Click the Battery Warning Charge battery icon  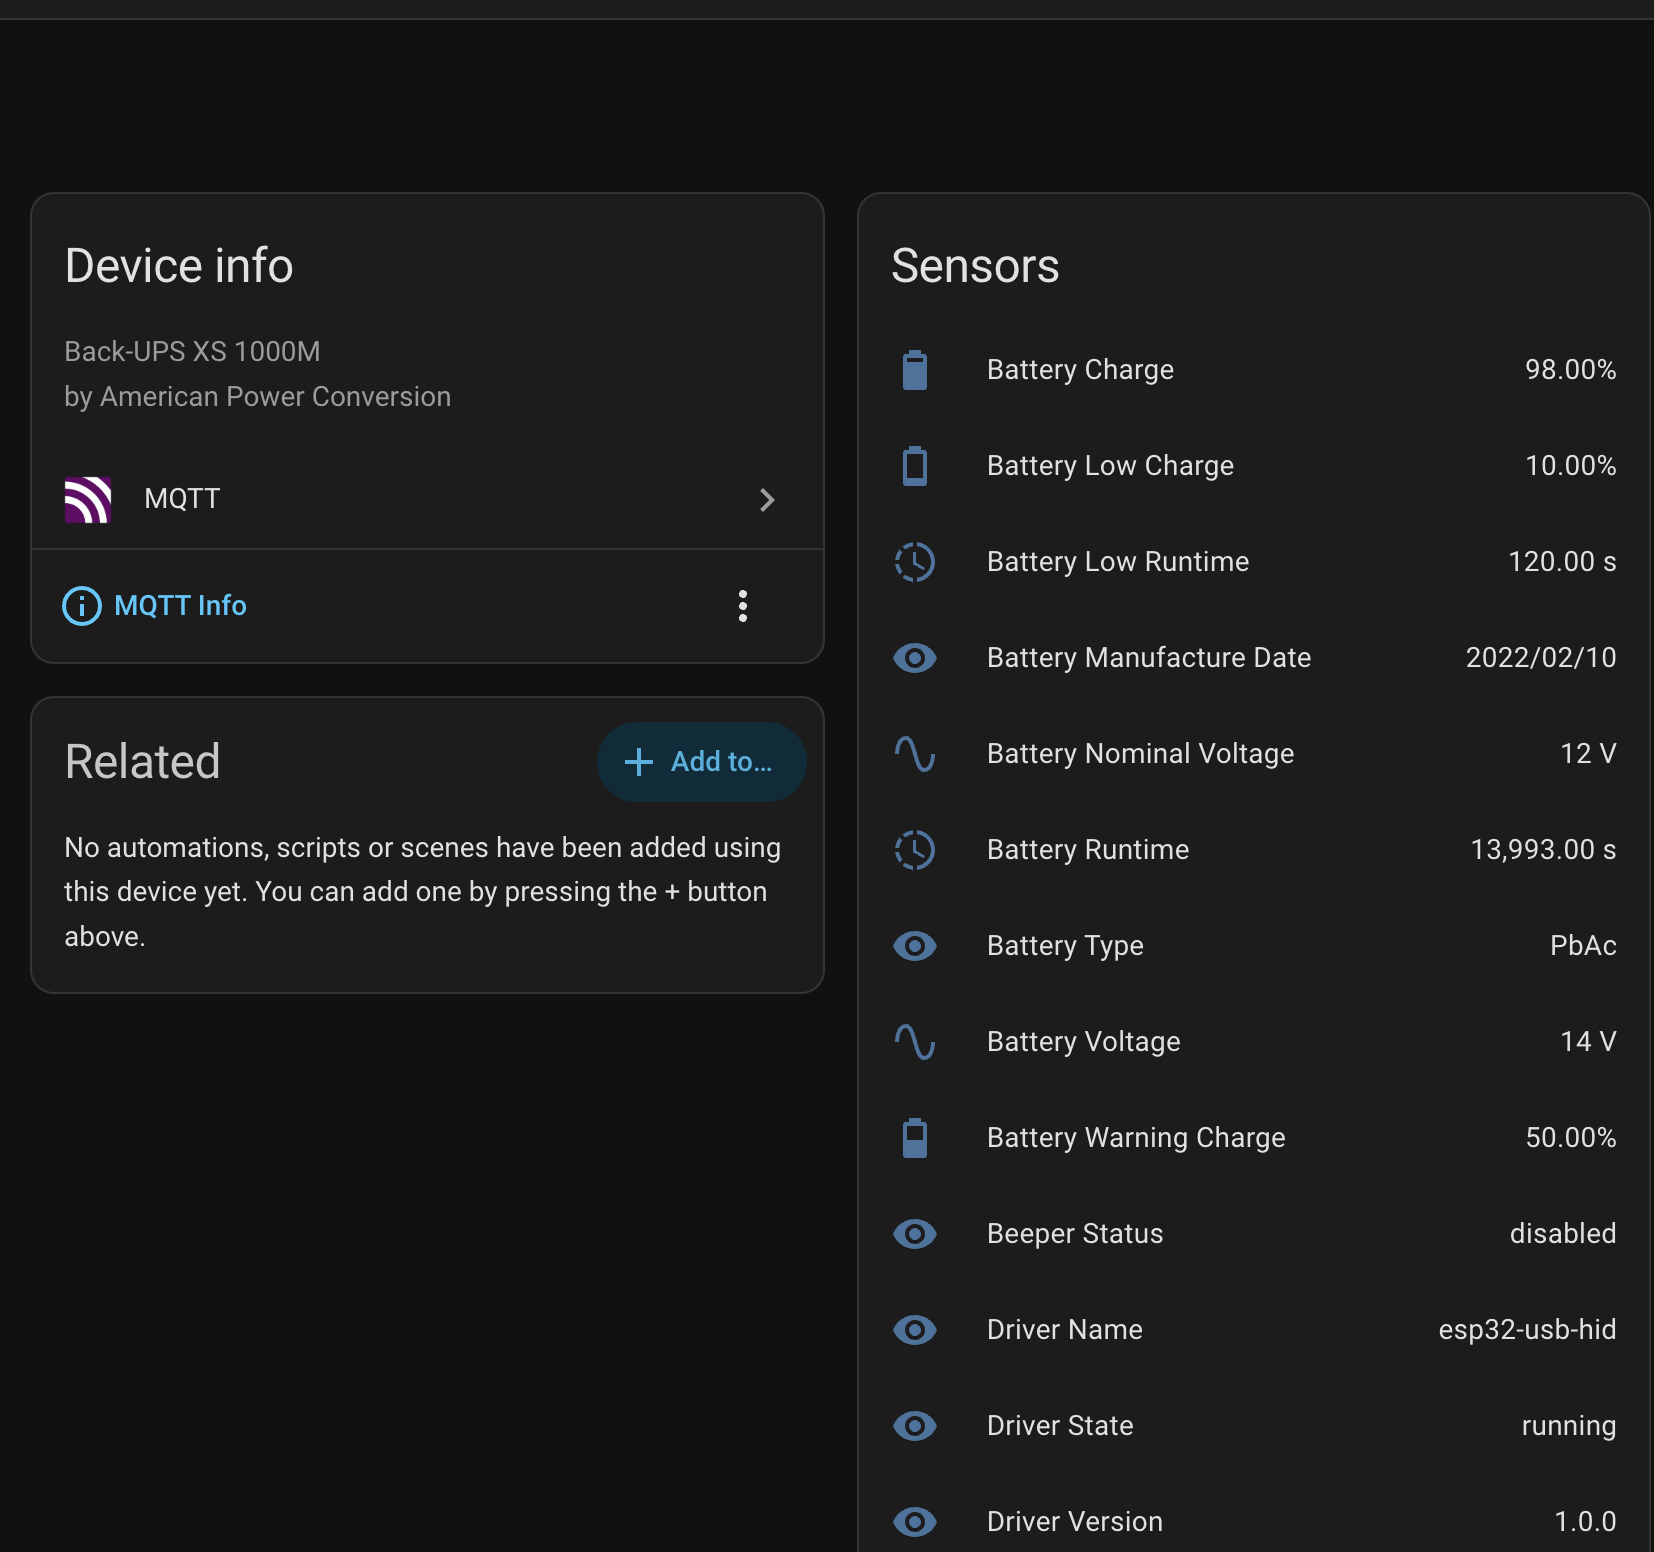(915, 1138)
